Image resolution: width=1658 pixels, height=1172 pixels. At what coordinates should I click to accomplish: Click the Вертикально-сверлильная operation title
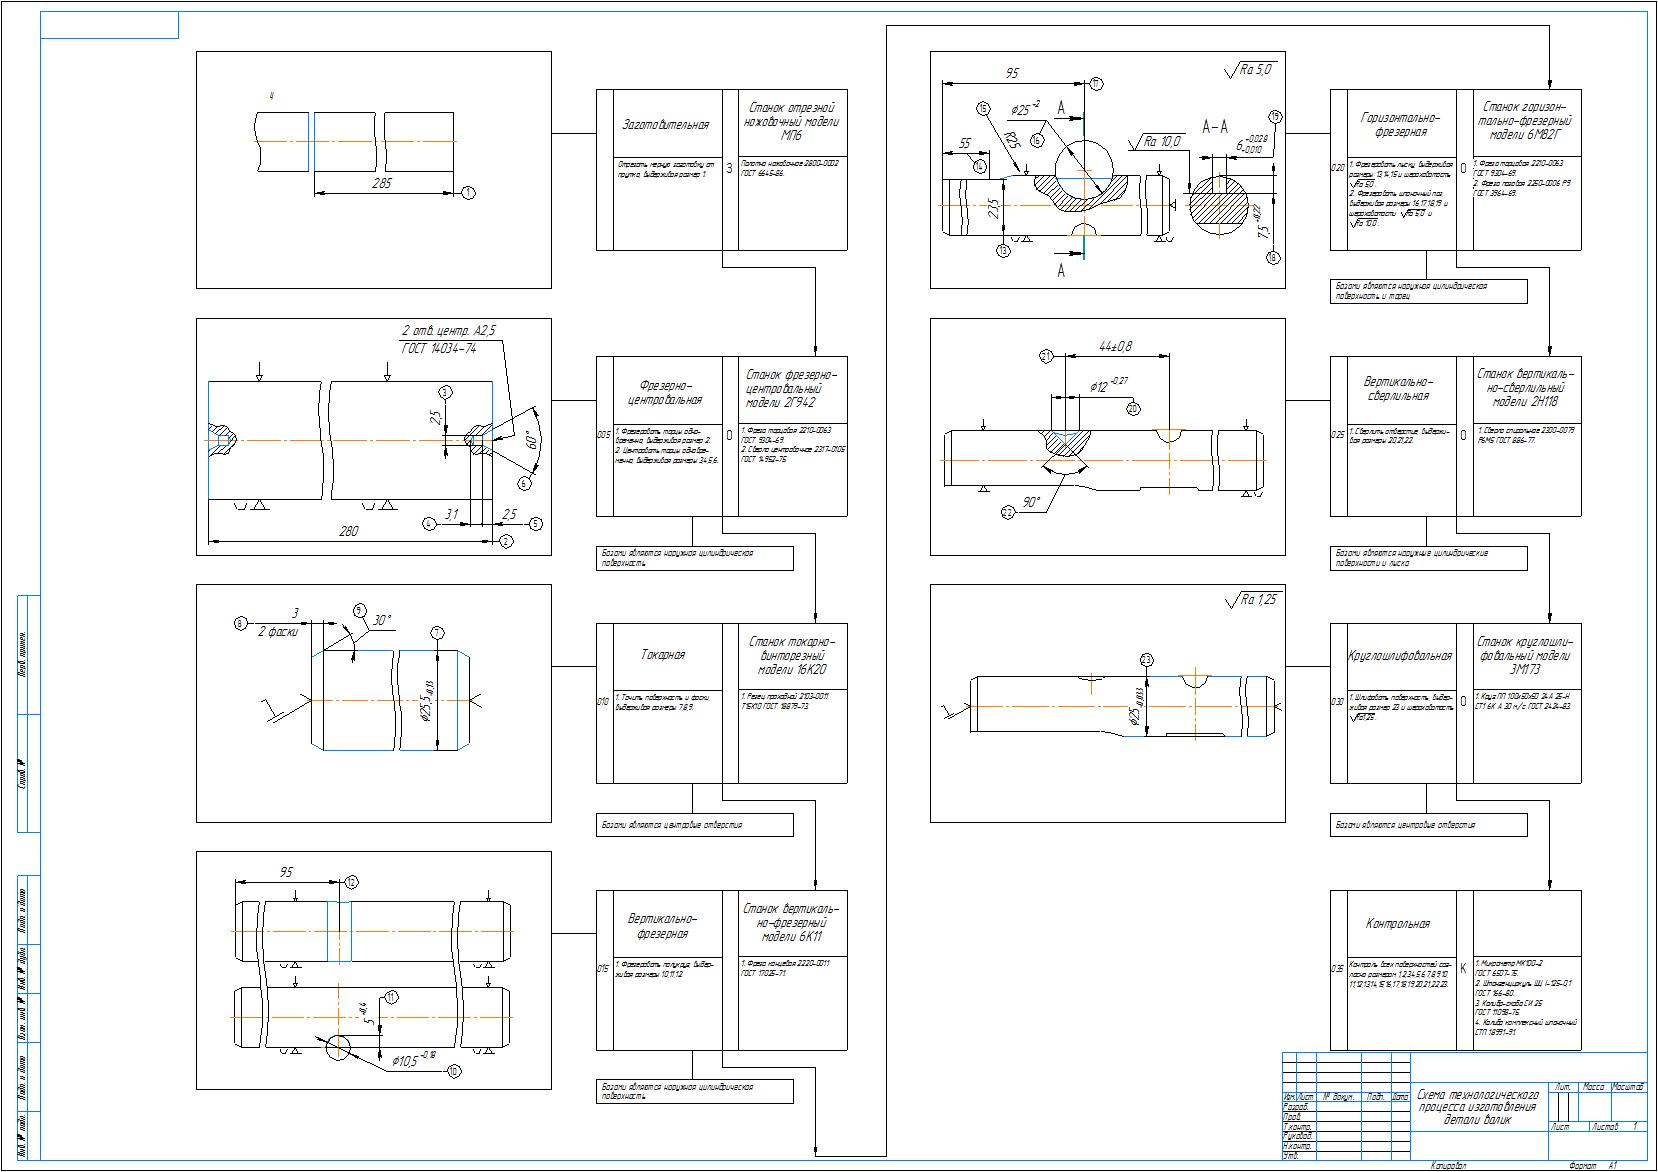click(1399, 388)
